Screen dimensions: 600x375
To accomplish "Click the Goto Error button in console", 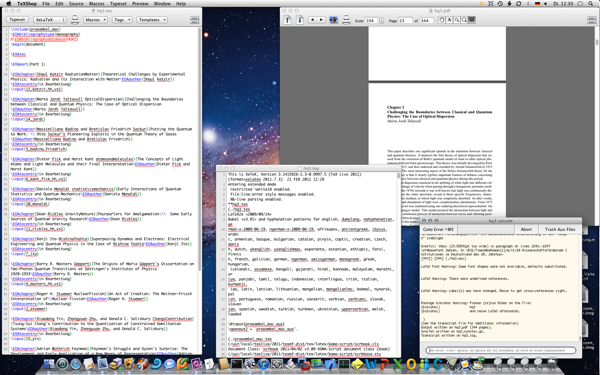I will click(439, 229).
